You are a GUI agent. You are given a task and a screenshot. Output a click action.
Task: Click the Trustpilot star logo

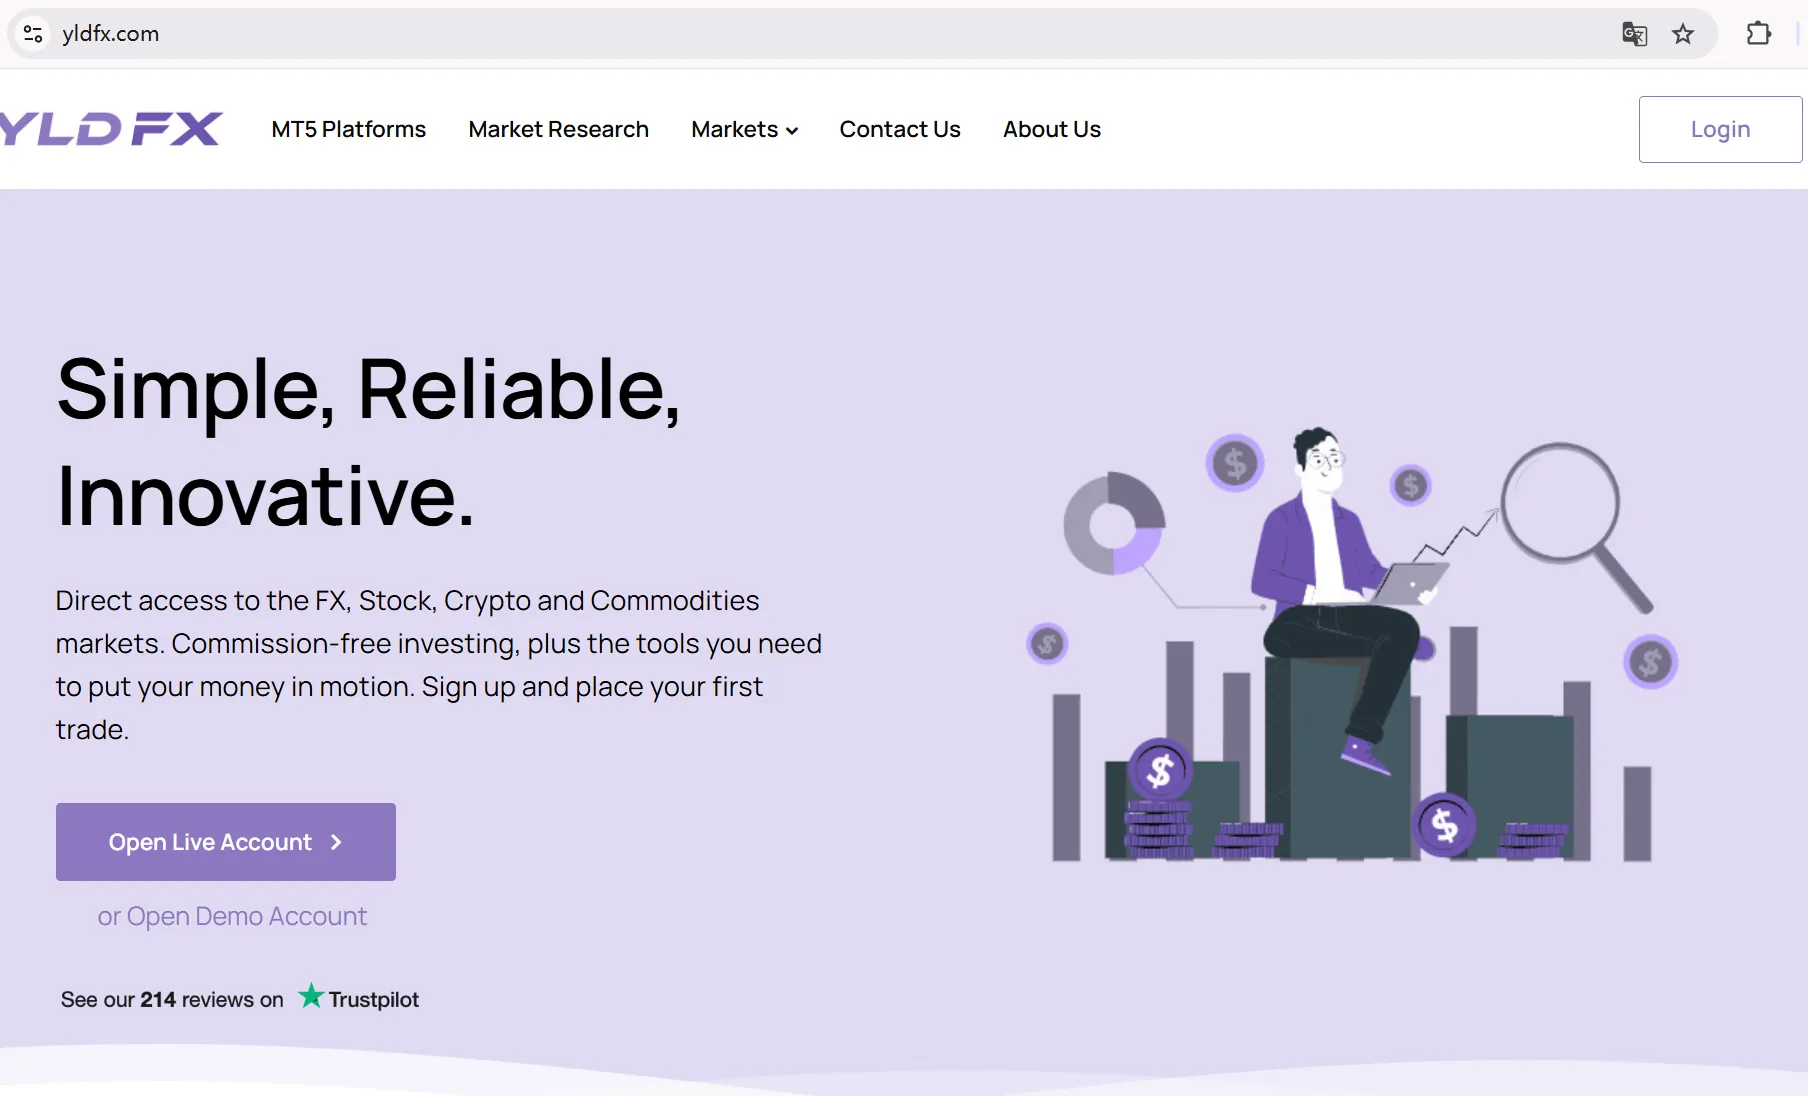pos(311,996)
